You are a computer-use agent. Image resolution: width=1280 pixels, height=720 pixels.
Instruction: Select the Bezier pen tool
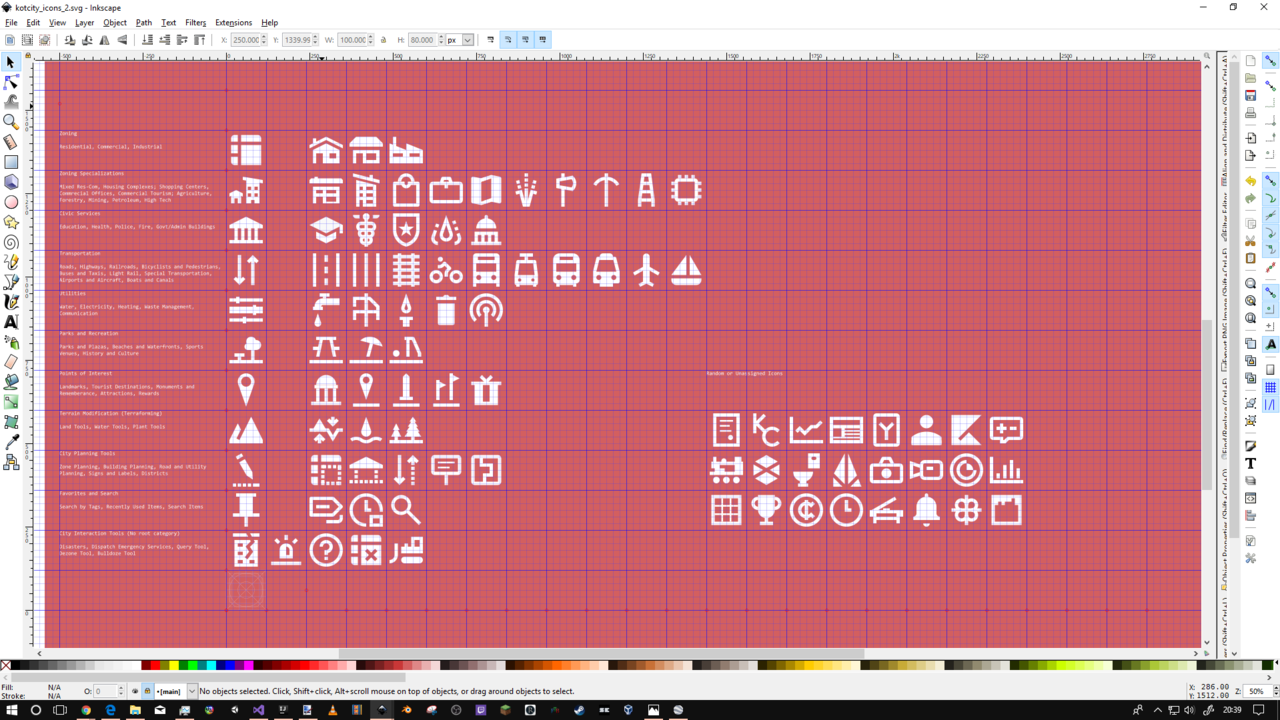tap(11, 282)
